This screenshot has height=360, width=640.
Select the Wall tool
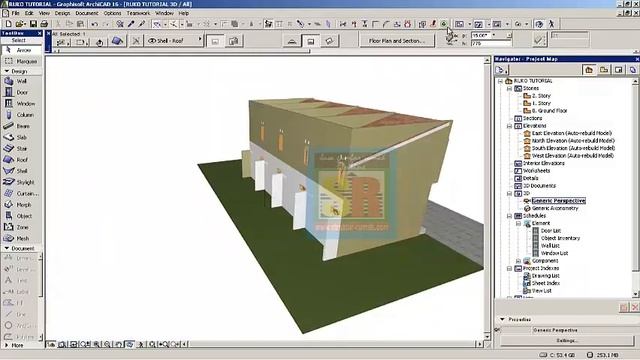point(21,81)
